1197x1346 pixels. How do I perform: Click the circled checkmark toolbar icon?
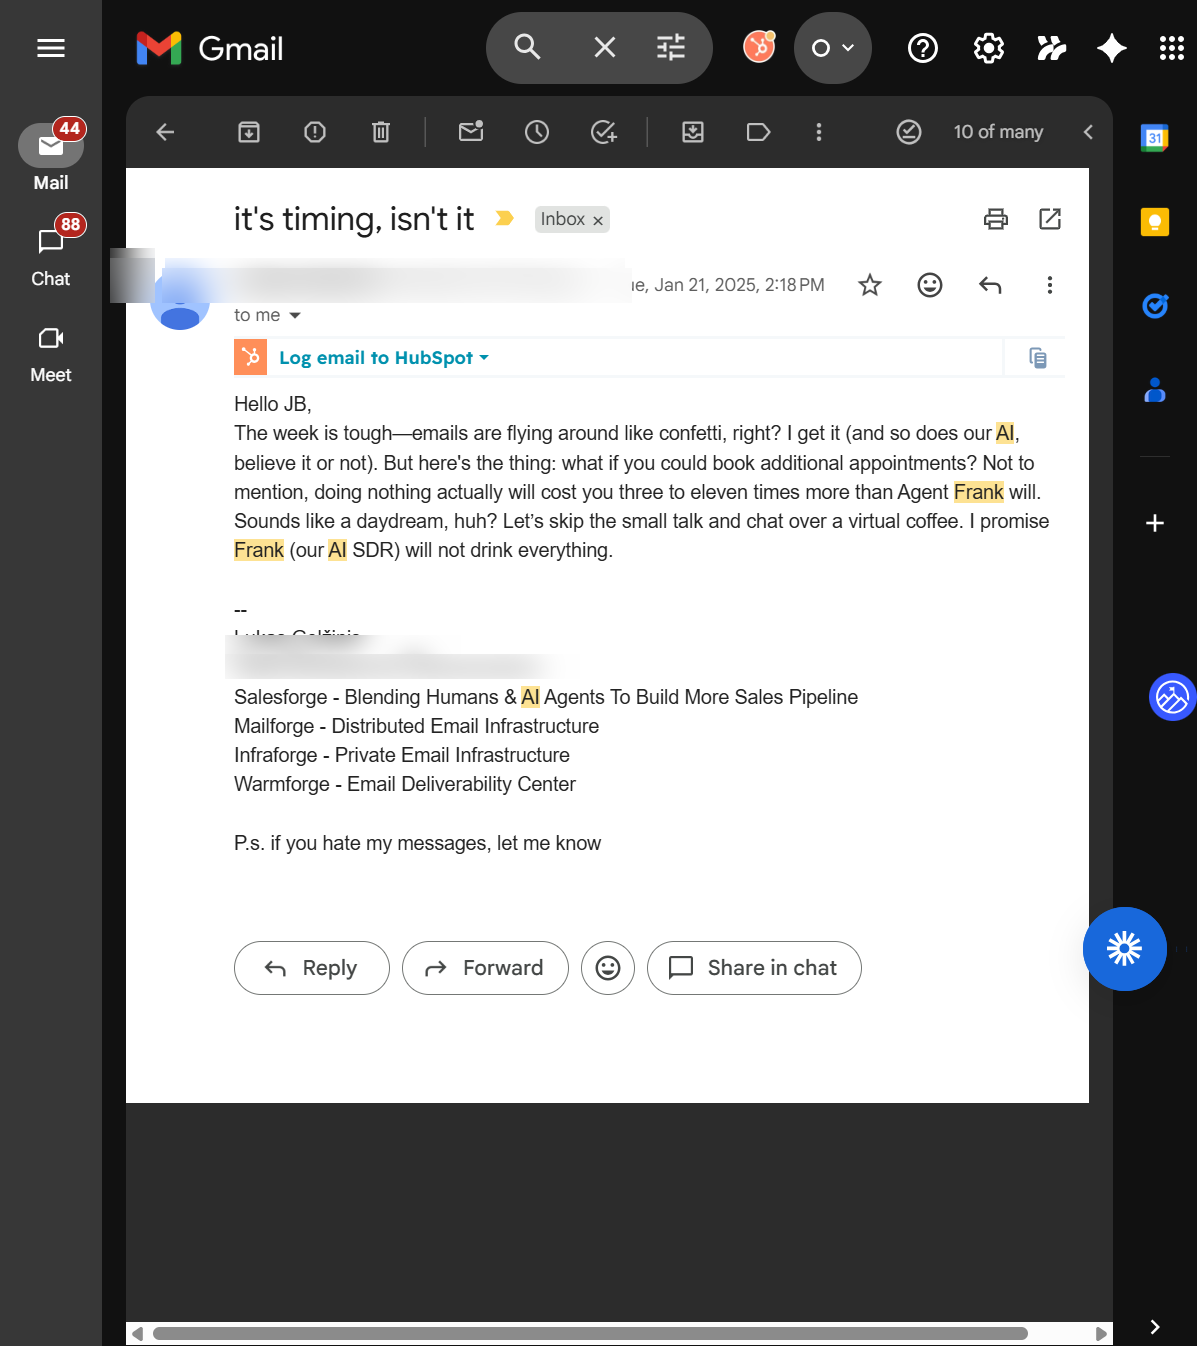tap(909, 132)
